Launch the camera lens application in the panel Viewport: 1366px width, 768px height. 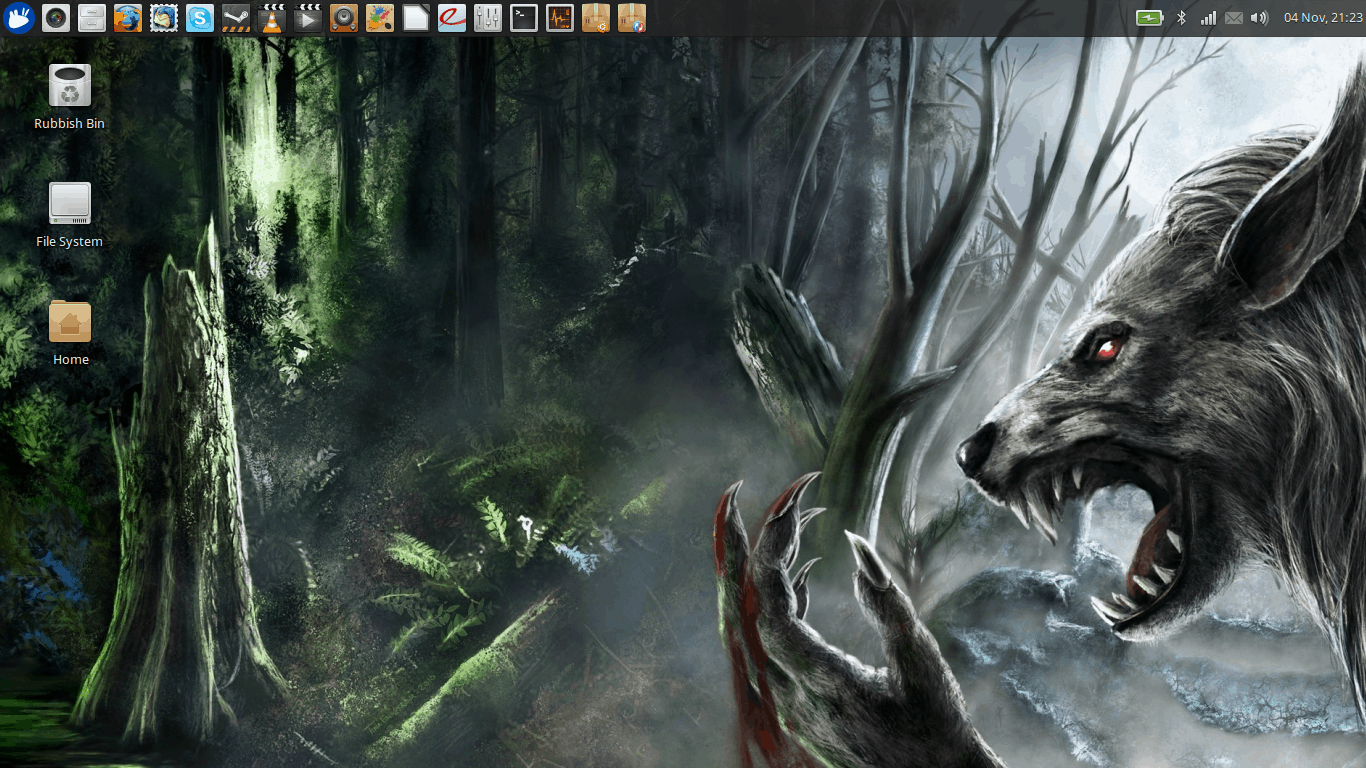[x=56, y=18]
